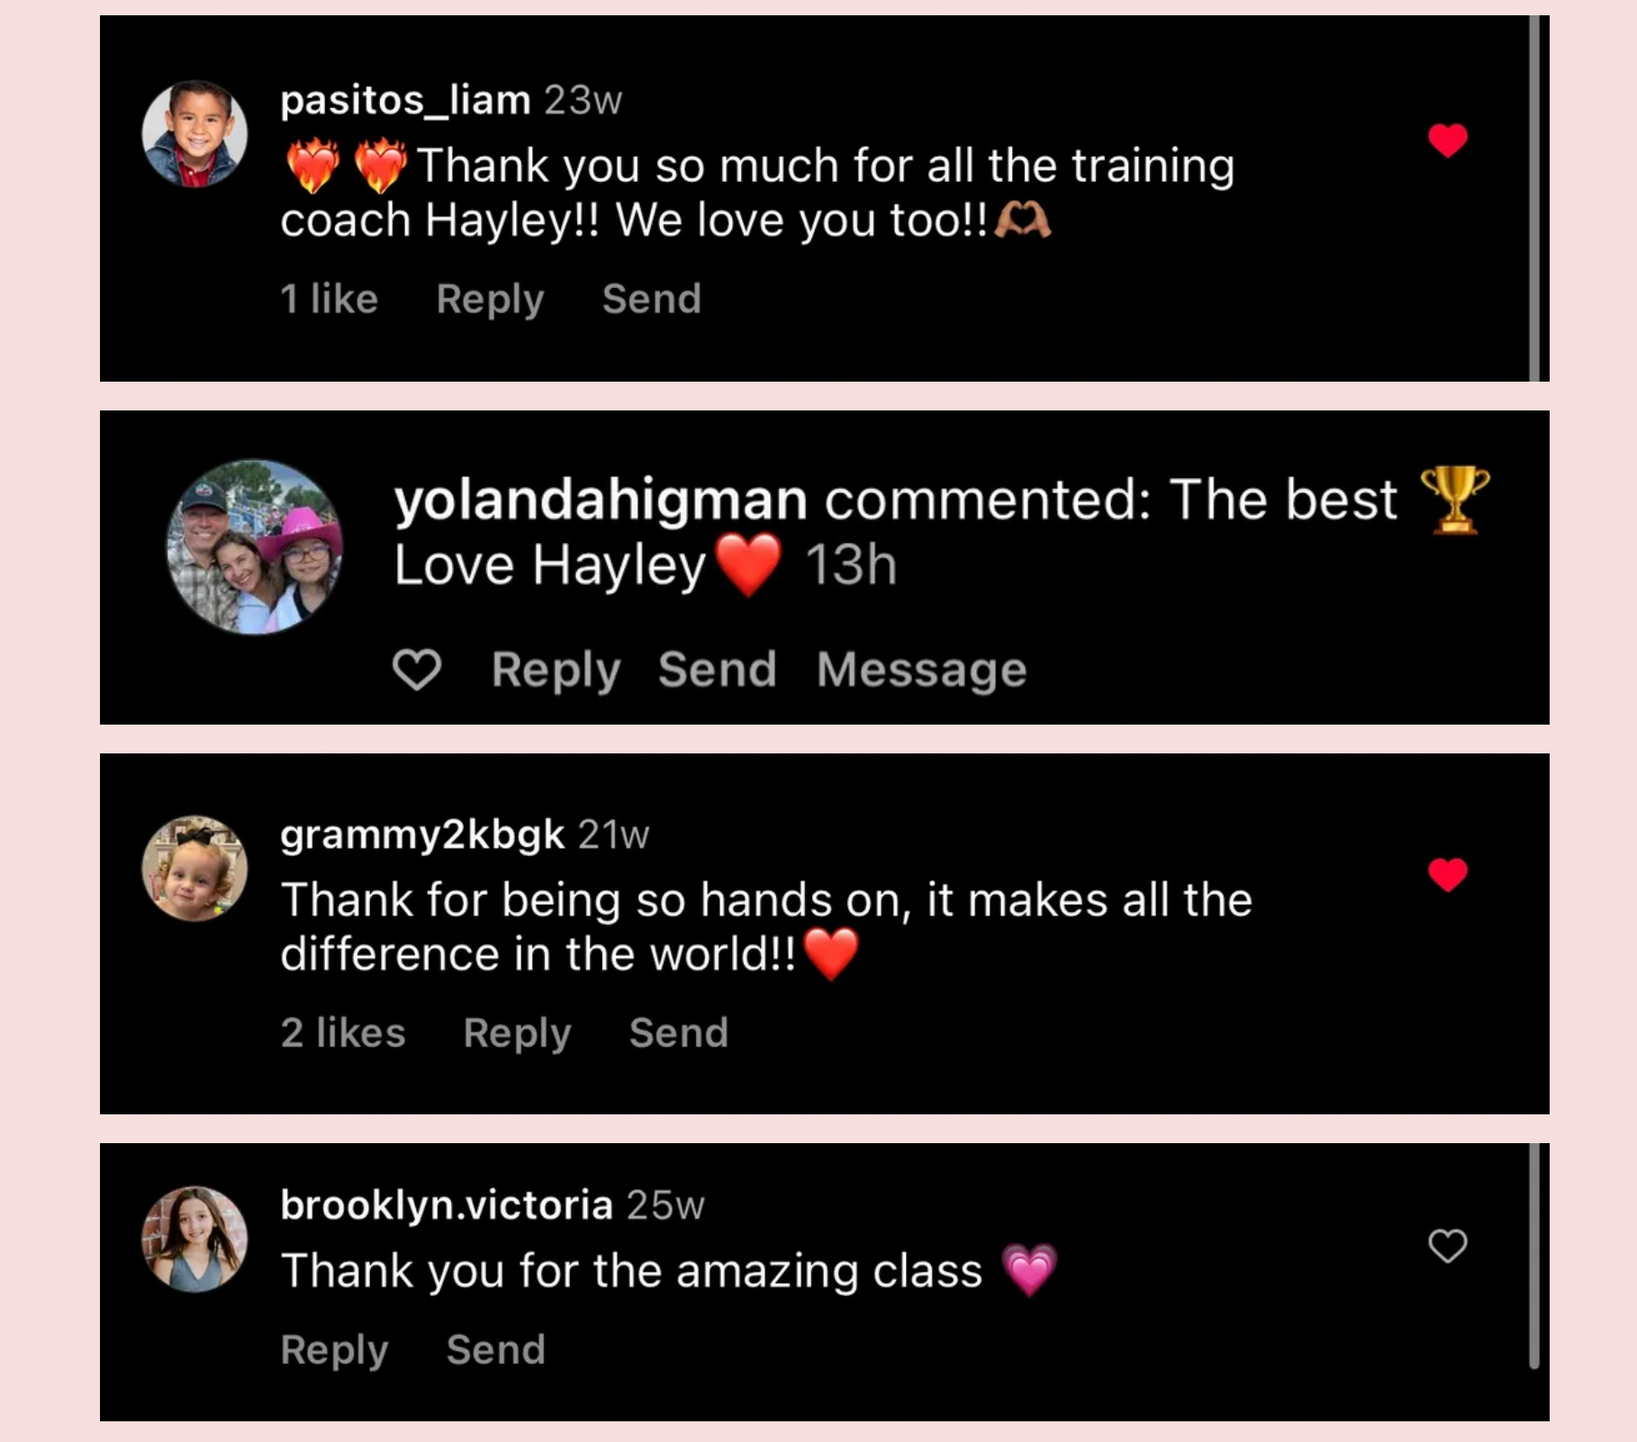The width and height of the screenshot is (1637, 1442).
Task: Open grammy2kbgk's profile picture
Action: click(195, 868)
